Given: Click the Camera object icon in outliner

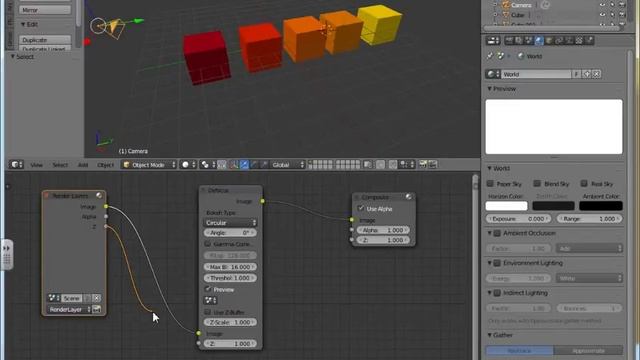Looking at the screenshot, I should click(x=506, y=5).
